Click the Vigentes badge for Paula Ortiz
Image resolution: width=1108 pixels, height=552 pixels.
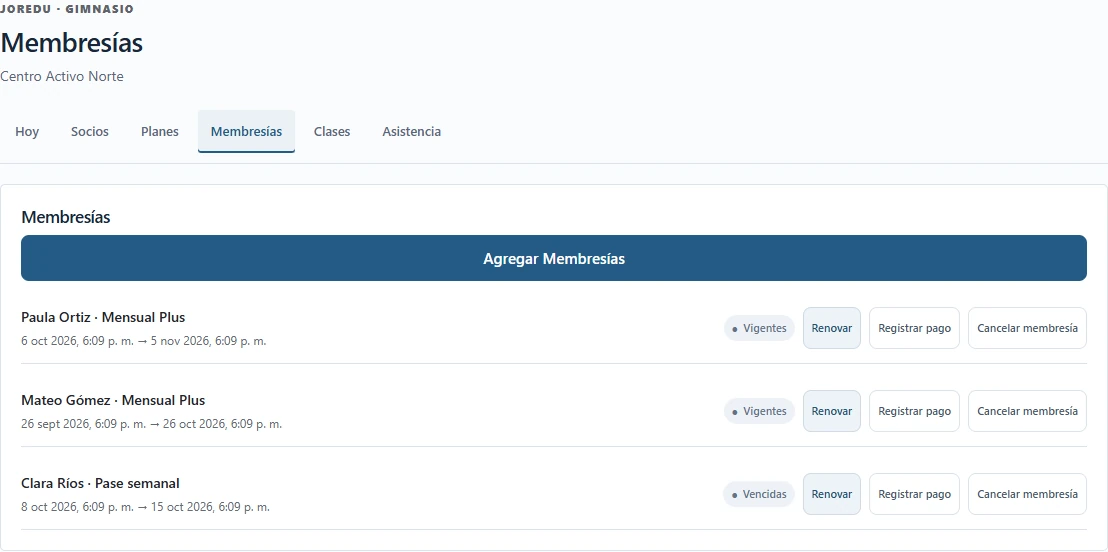pos(759,329)
